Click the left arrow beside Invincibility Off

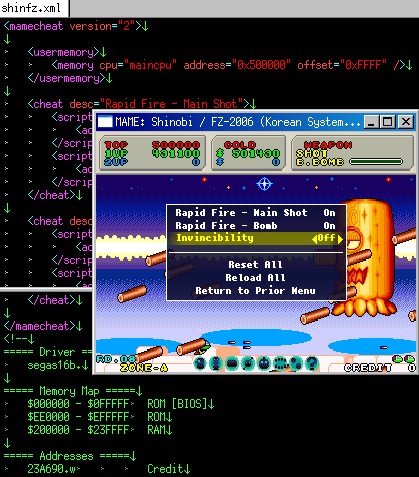[x=314, y=239]
